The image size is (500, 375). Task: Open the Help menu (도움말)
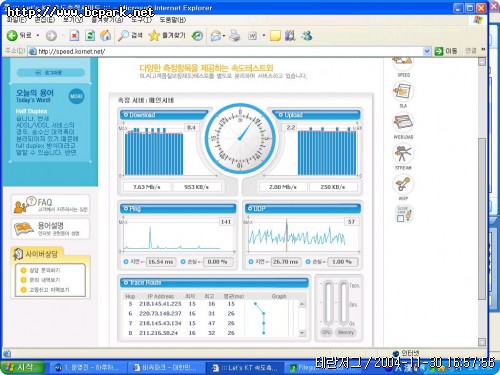click(x=172, y=20)
